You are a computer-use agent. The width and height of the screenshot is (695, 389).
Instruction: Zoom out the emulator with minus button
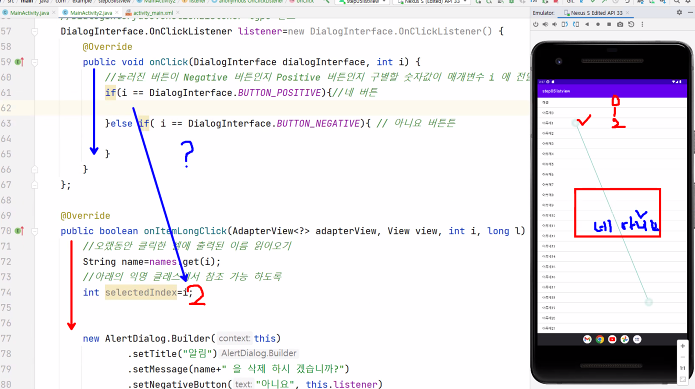[x=683, y=357]
